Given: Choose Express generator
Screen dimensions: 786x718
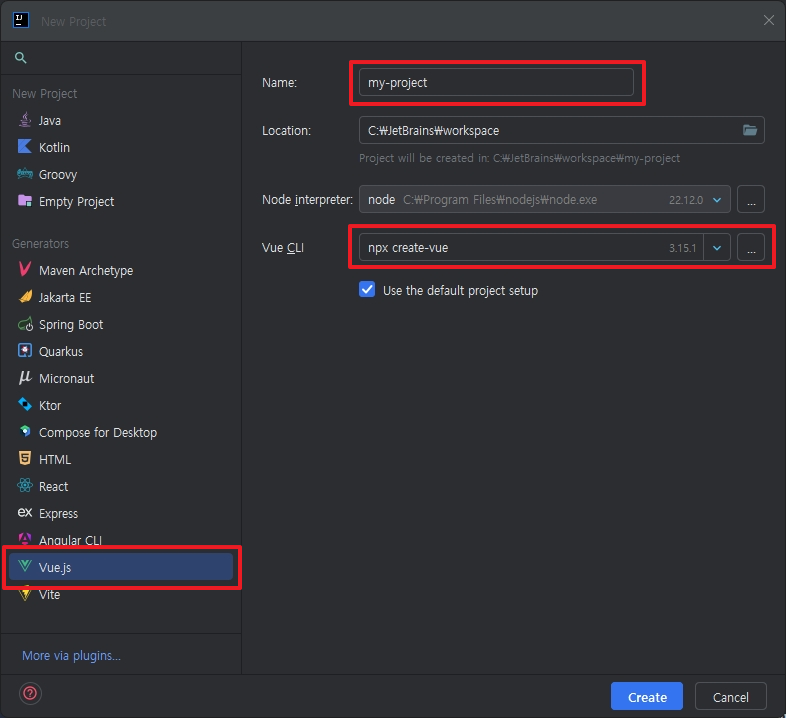Looking at the screenshot, I should (x=121, y=514).
